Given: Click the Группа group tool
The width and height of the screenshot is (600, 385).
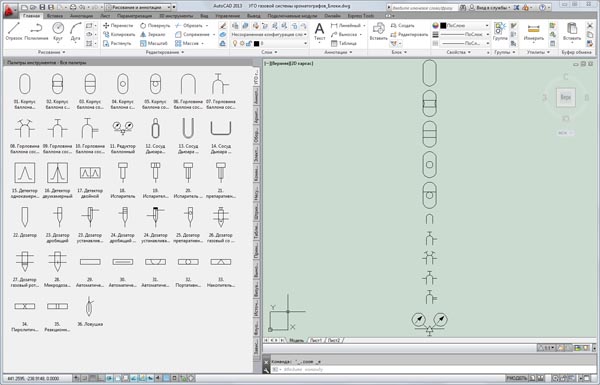Looking at the screenshot, I should pos(500,31).
